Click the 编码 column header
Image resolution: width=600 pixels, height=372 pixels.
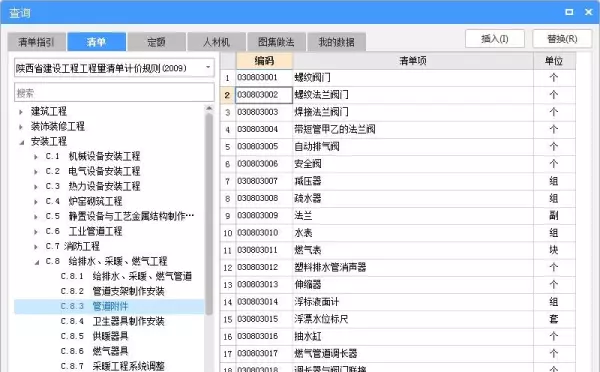264,60
